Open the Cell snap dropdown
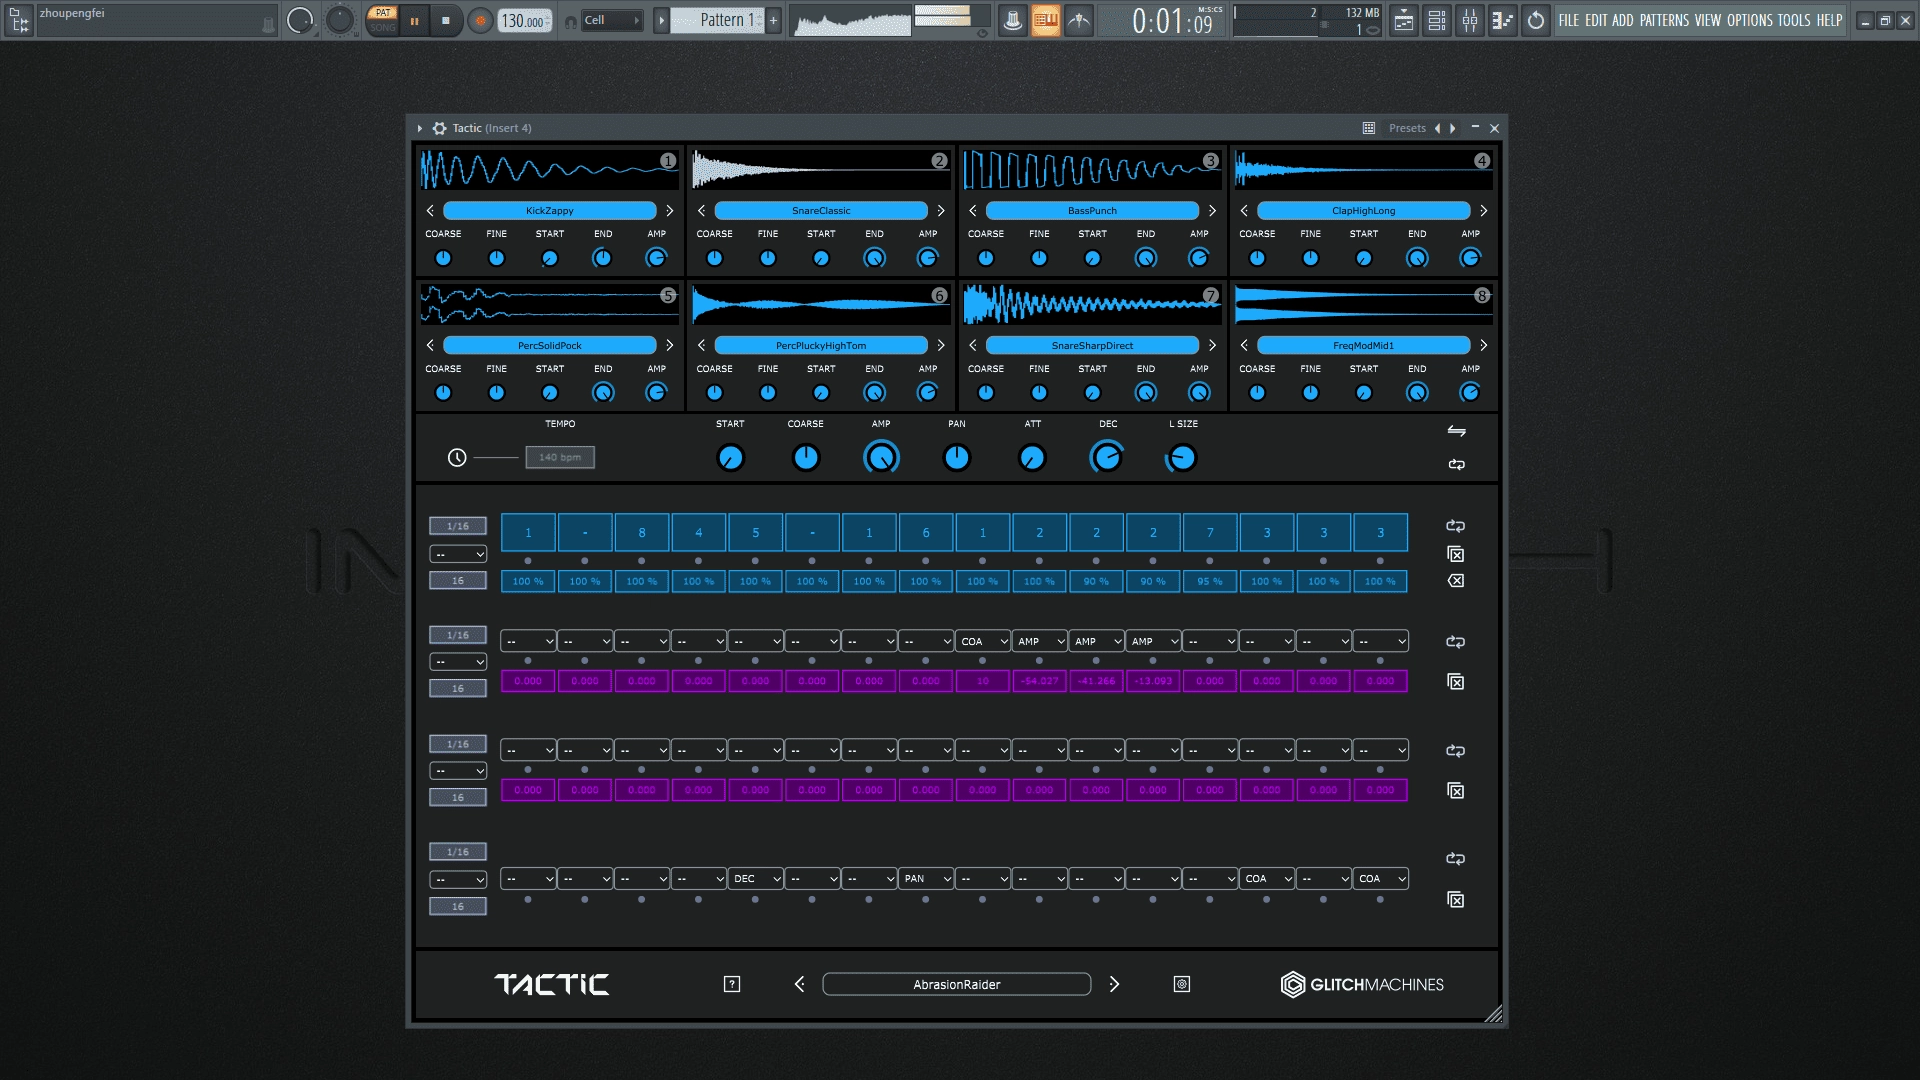The width and height of the screenshot is (1920, 1080). pyautogui.click(x=611, y=20)
